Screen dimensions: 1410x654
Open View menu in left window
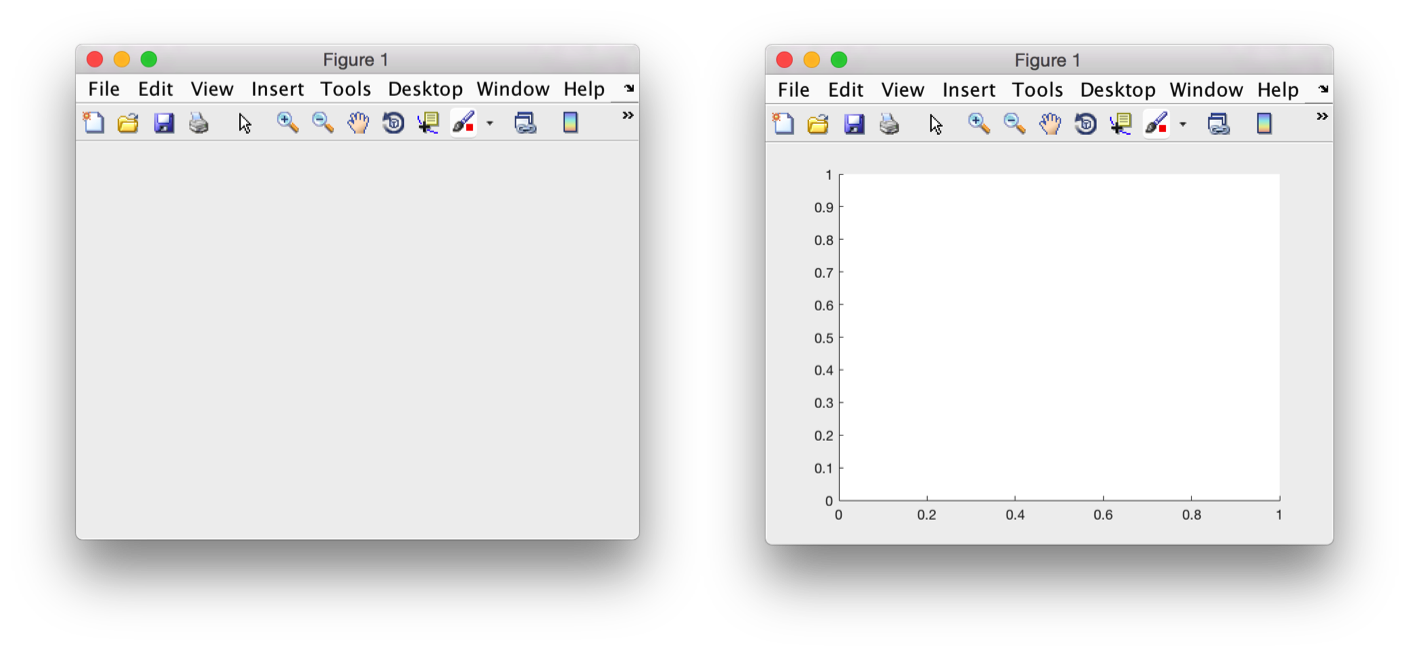tap(212, 89)
